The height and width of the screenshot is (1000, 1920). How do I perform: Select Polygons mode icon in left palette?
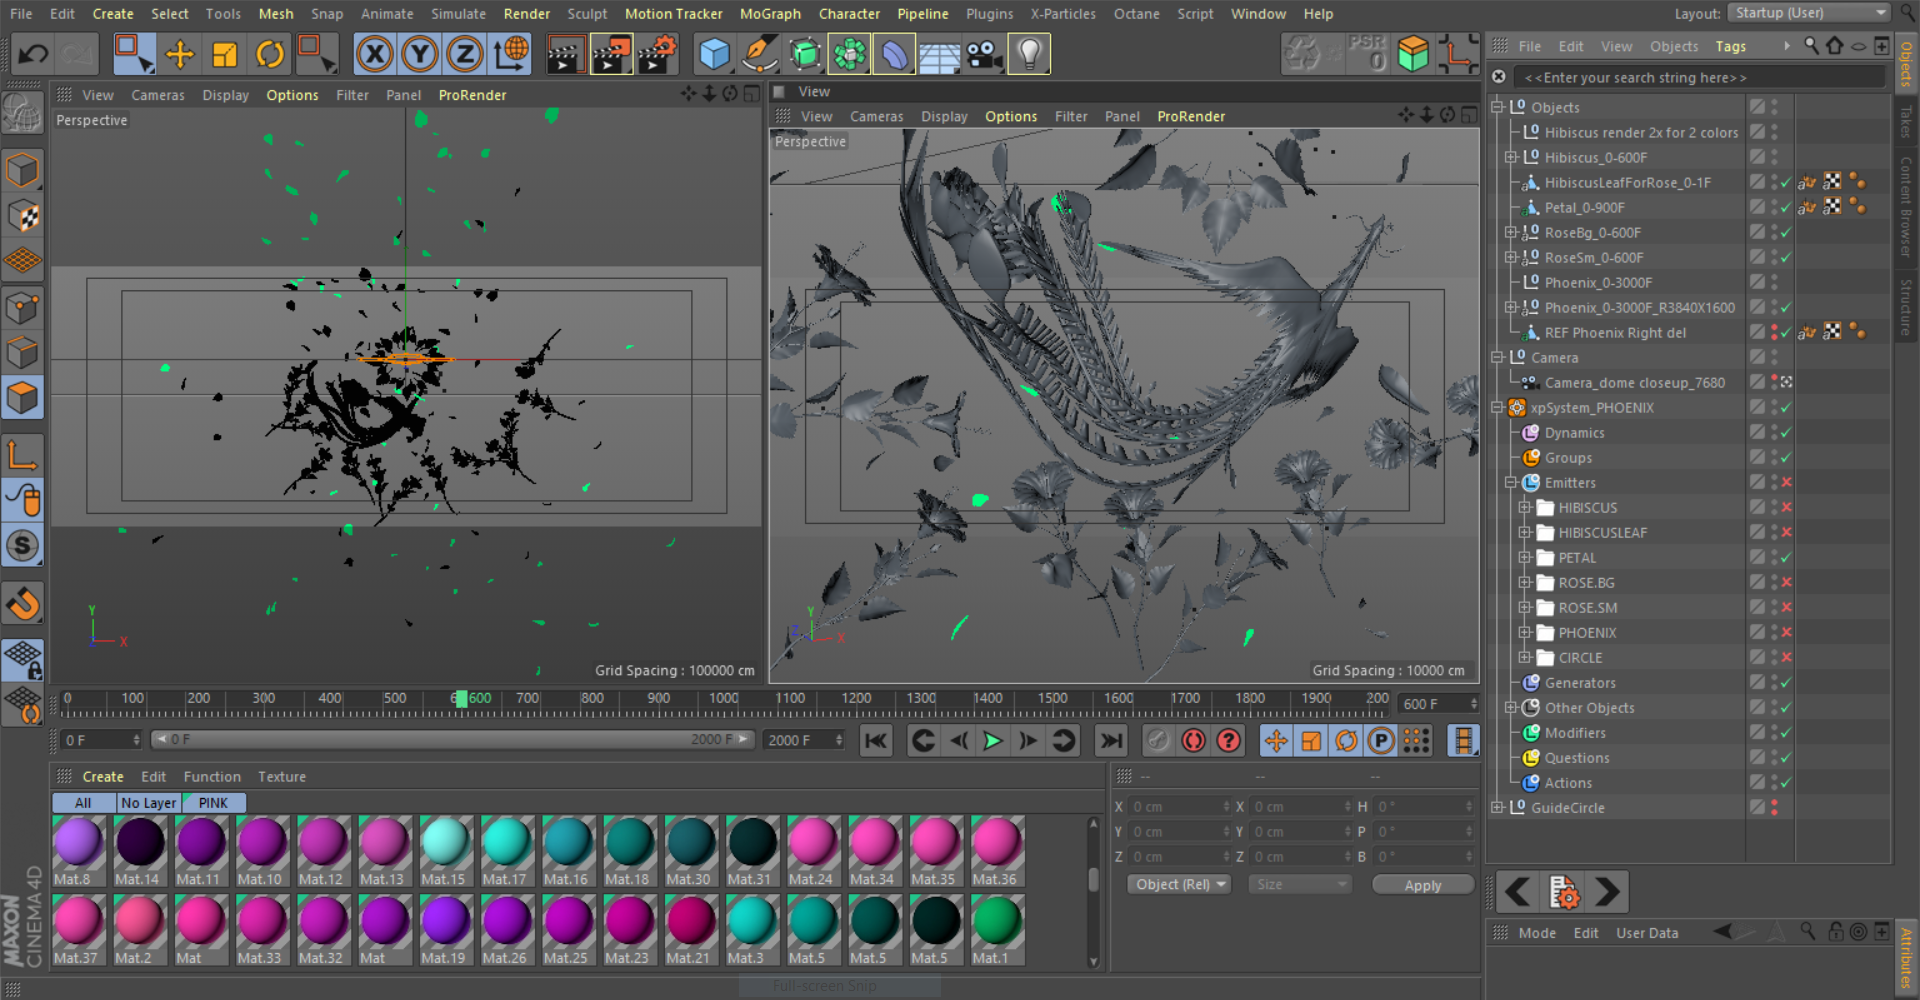[x=22, y=398]
